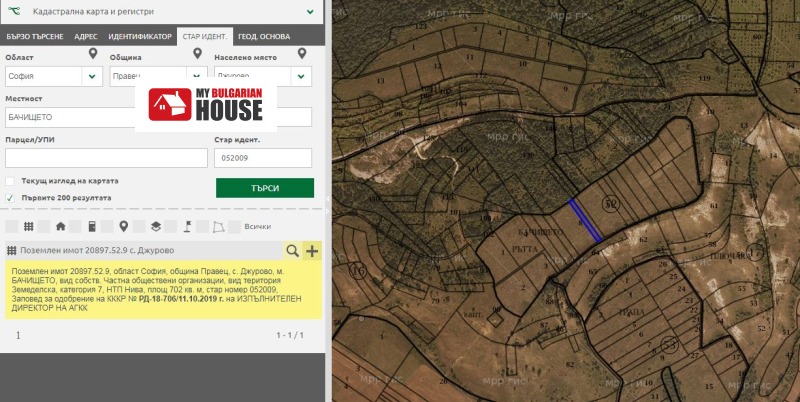Zoom to the found parcel with the magnifier icon

click(292, 250)
